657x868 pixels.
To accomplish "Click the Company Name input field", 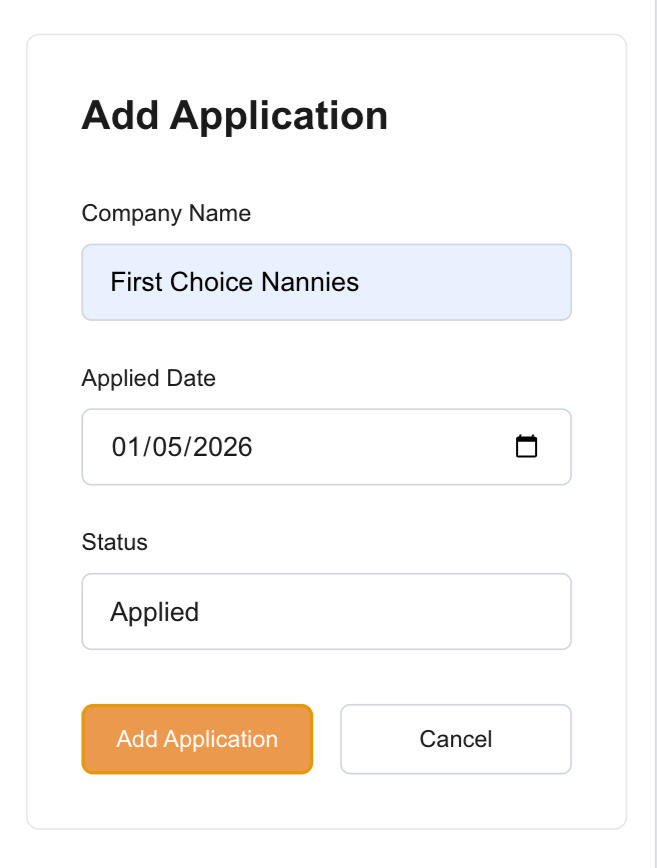I will 326,282.
